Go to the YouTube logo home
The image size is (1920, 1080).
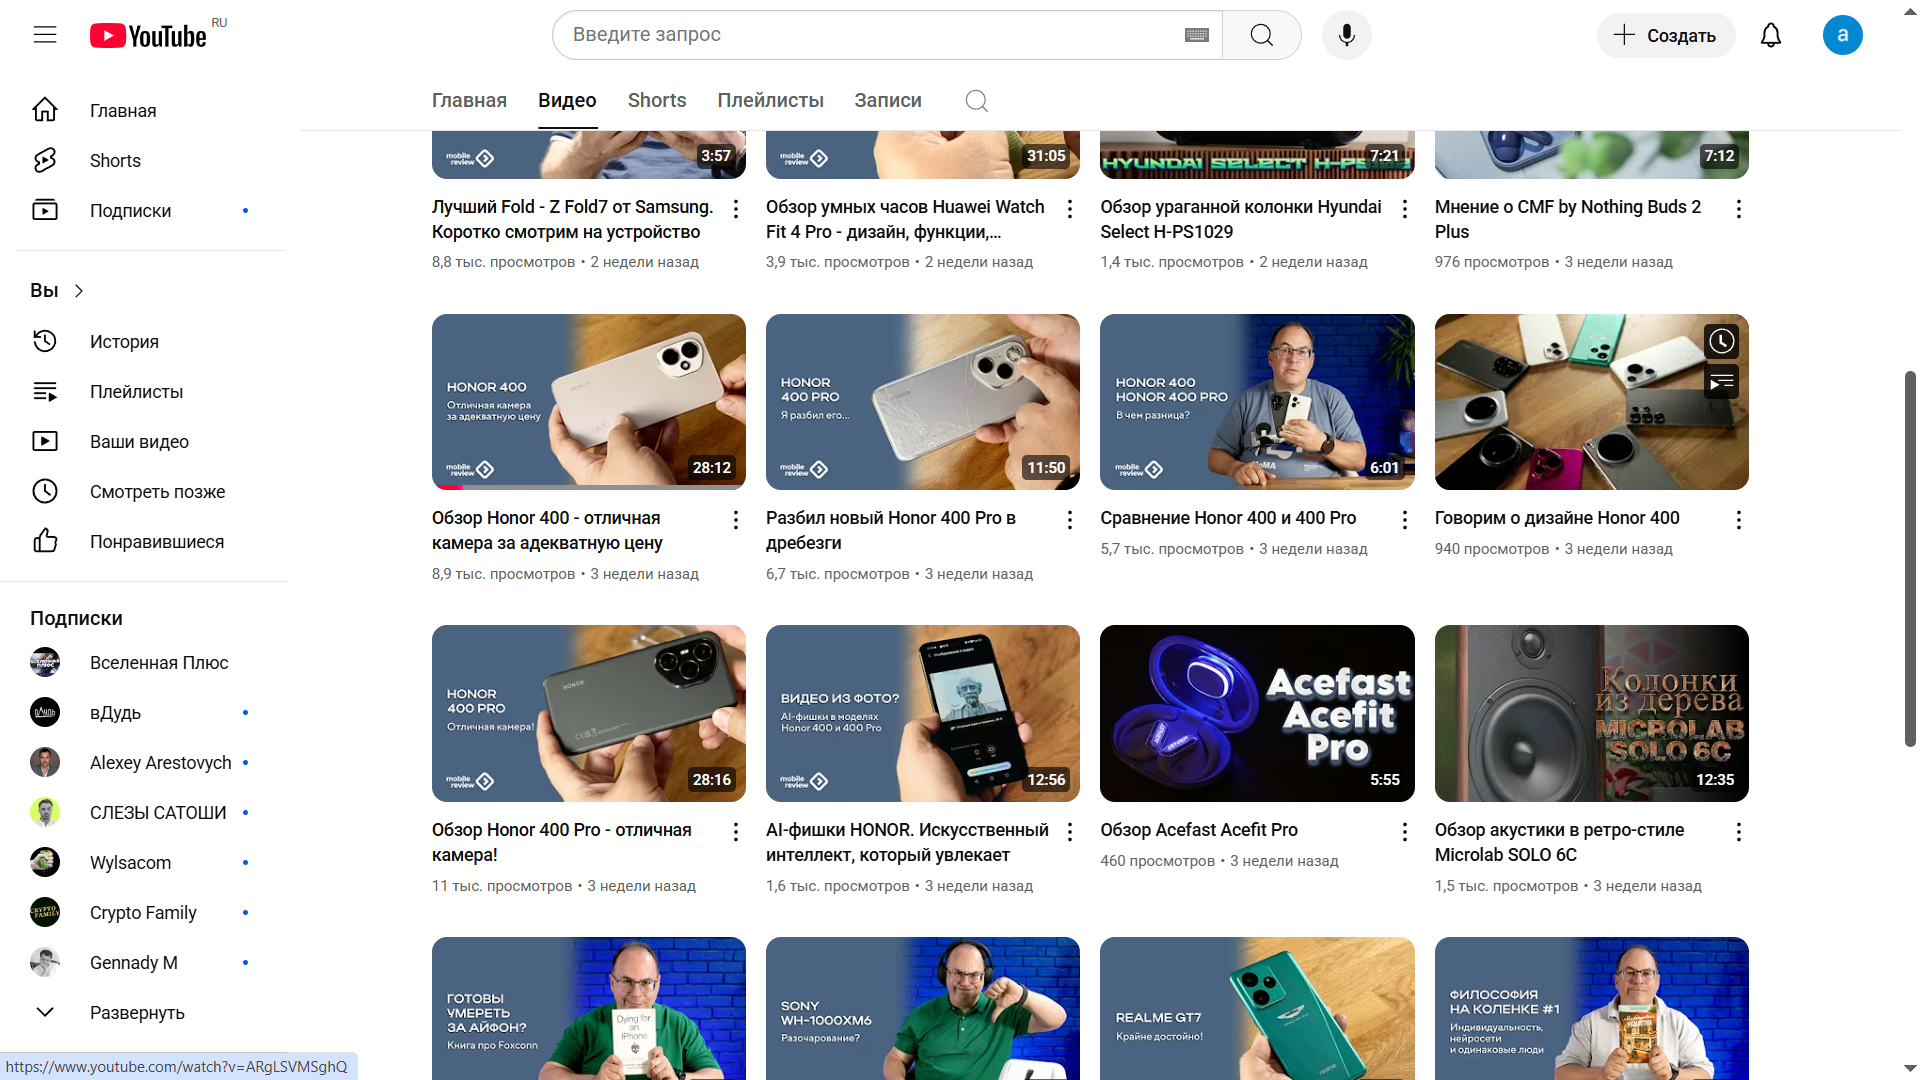[148, 36]
